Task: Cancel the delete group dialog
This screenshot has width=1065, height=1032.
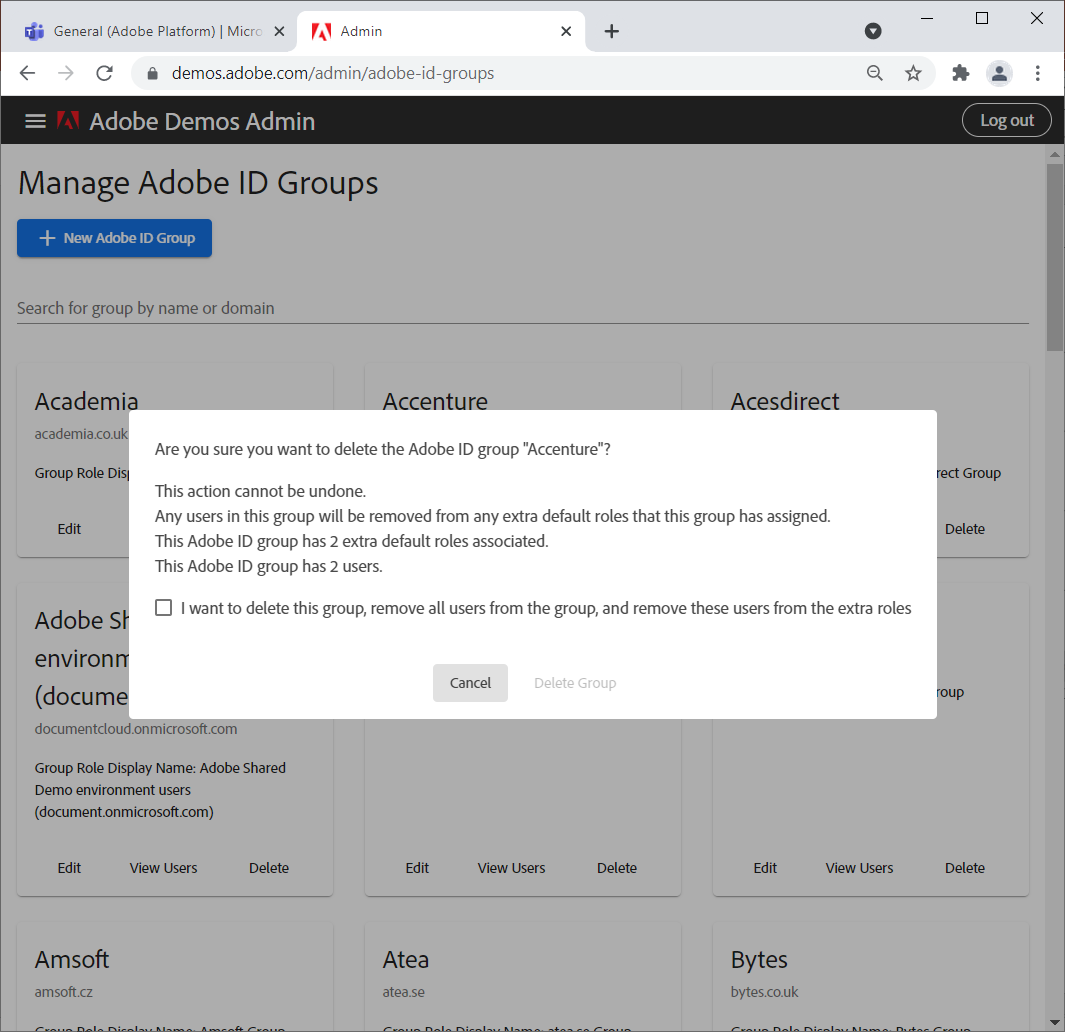Action: pyautogui.click(x=470, y=683)
